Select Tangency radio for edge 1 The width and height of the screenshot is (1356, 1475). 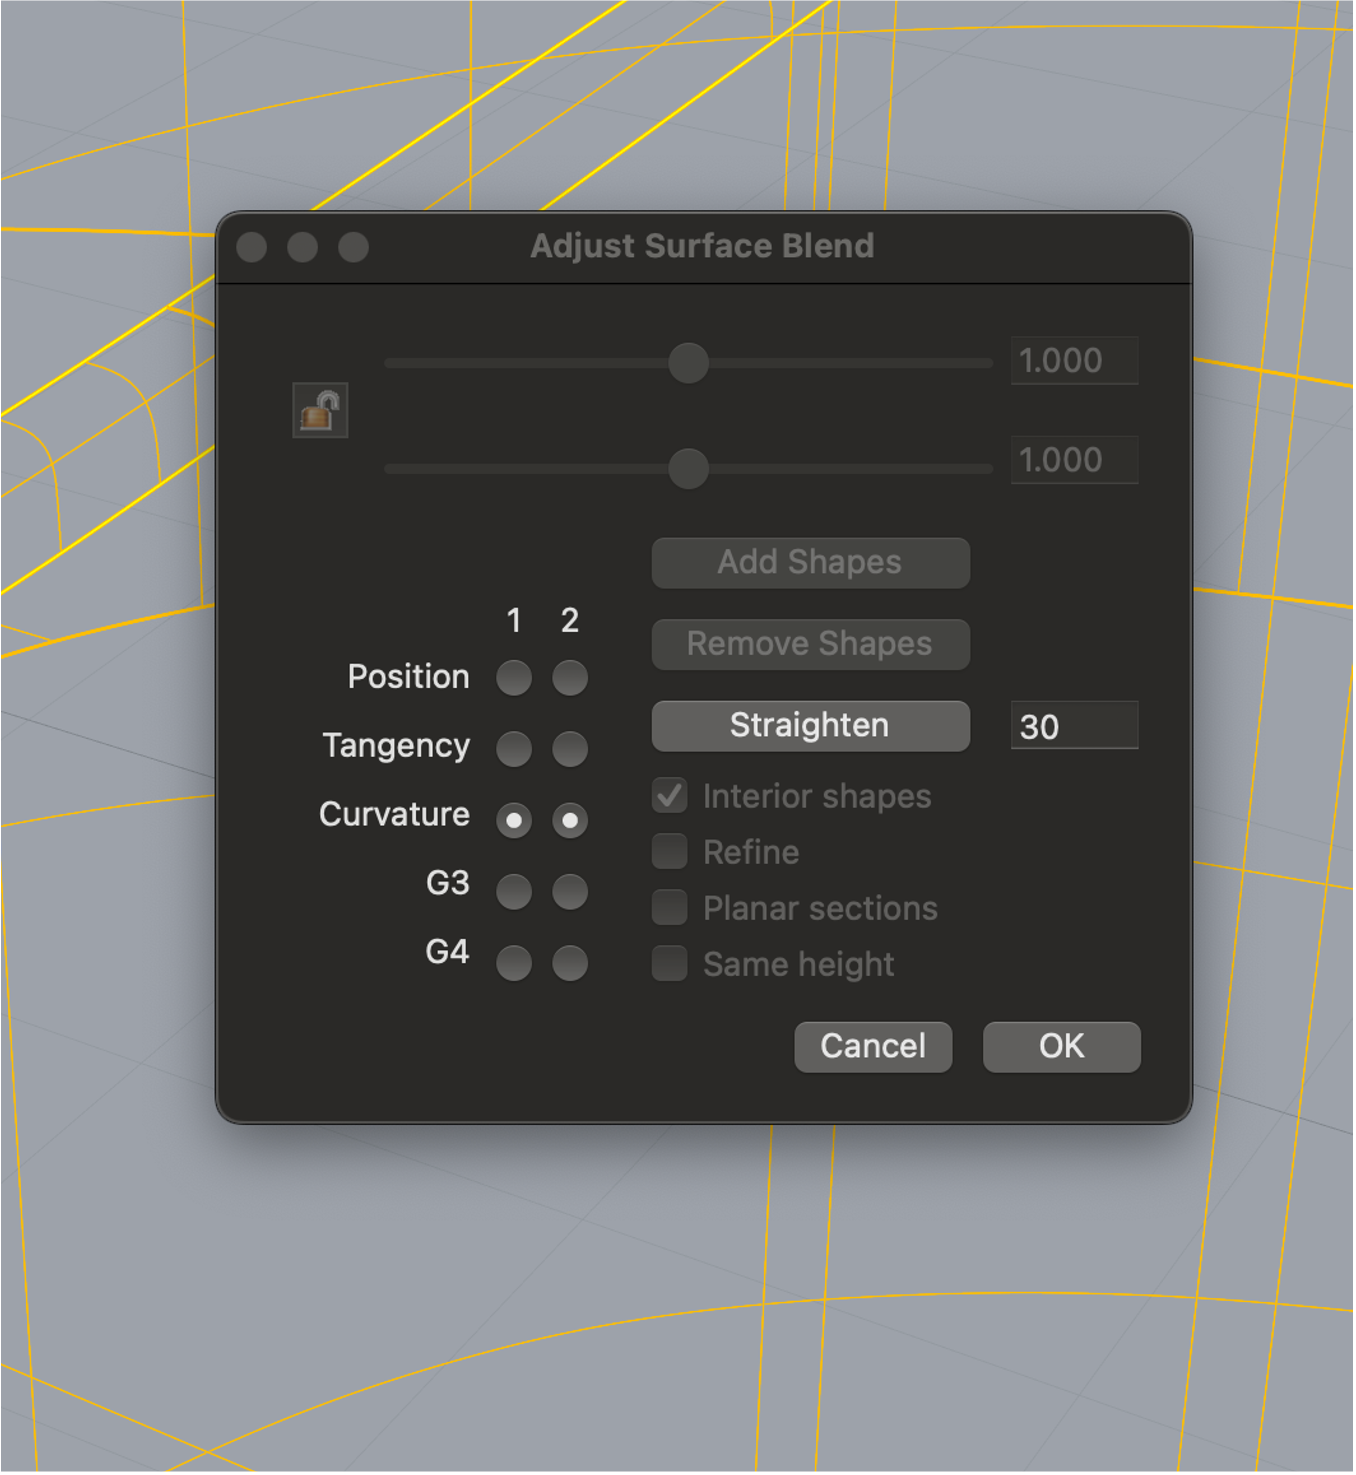pos(514,749)
